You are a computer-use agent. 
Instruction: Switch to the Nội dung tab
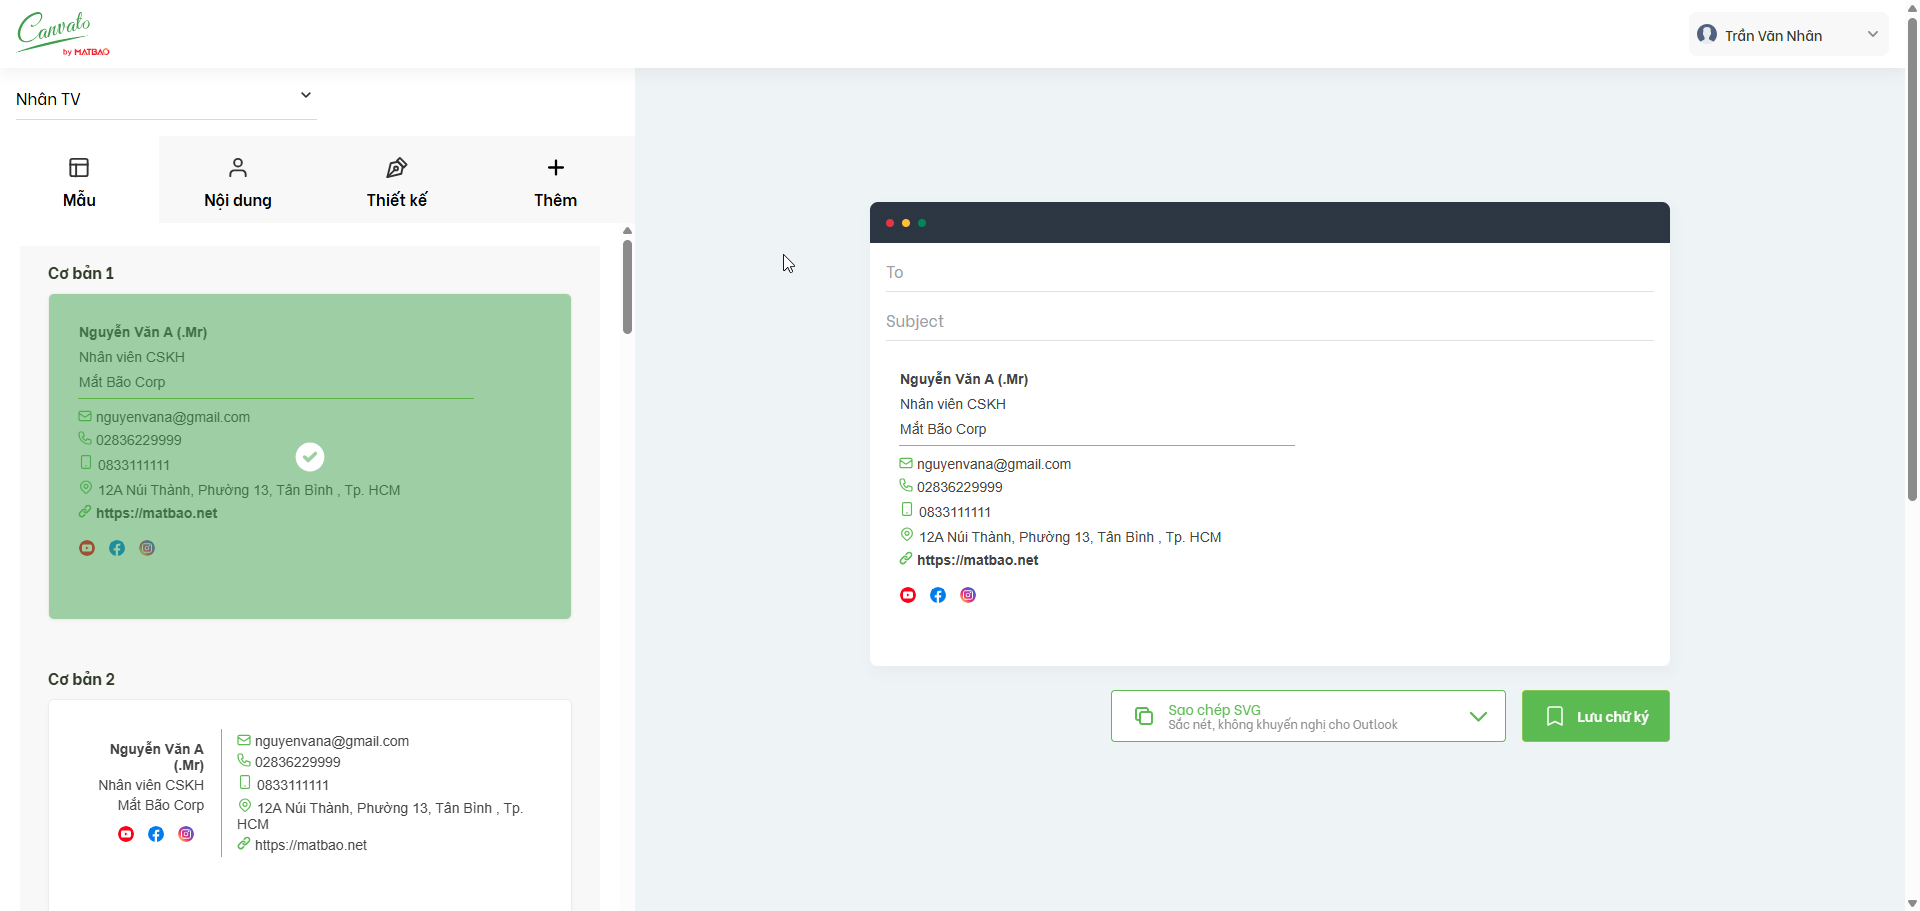(238, 181)
